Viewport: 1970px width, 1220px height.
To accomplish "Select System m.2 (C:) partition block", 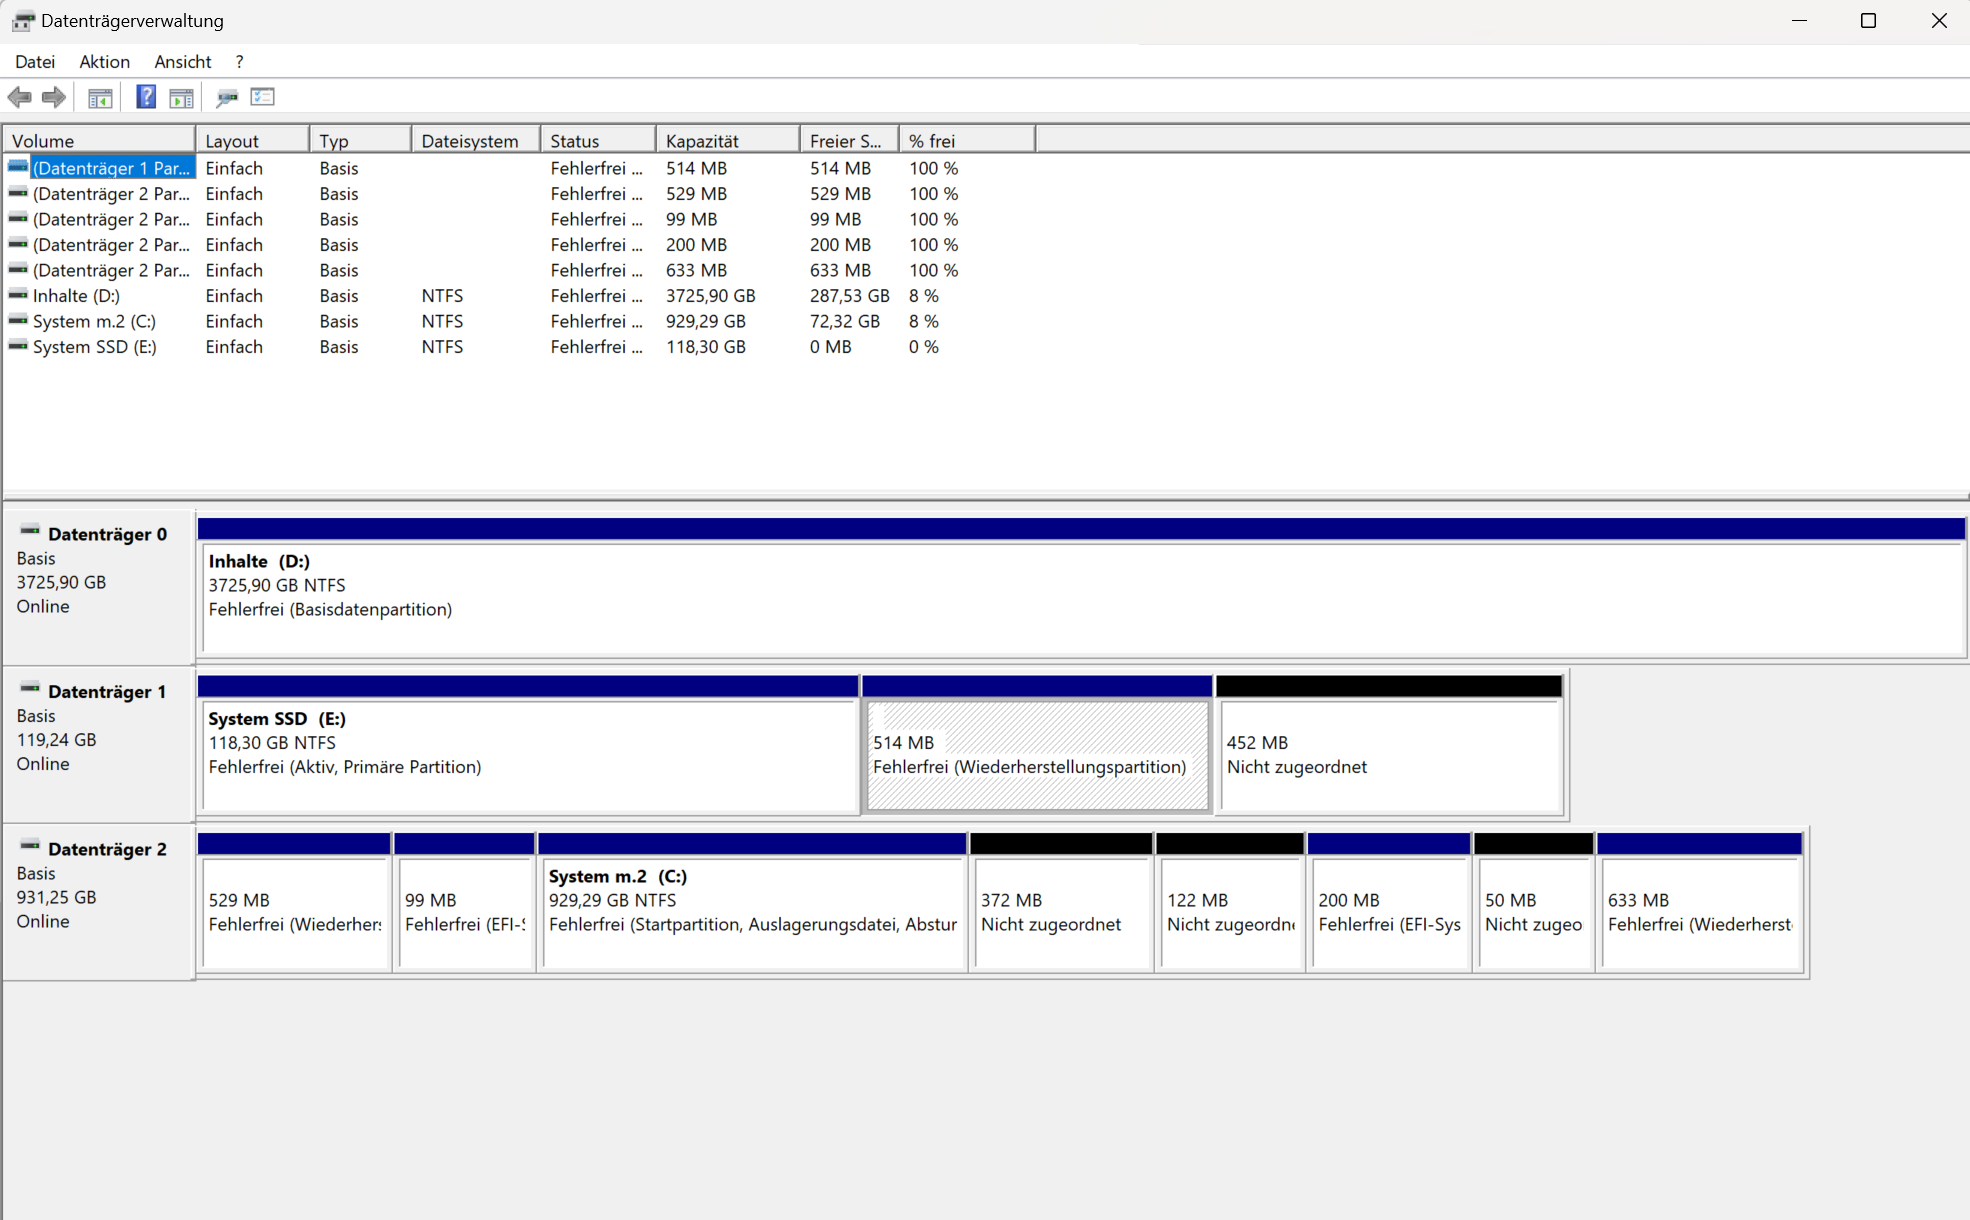I will (x=752, y=910).
